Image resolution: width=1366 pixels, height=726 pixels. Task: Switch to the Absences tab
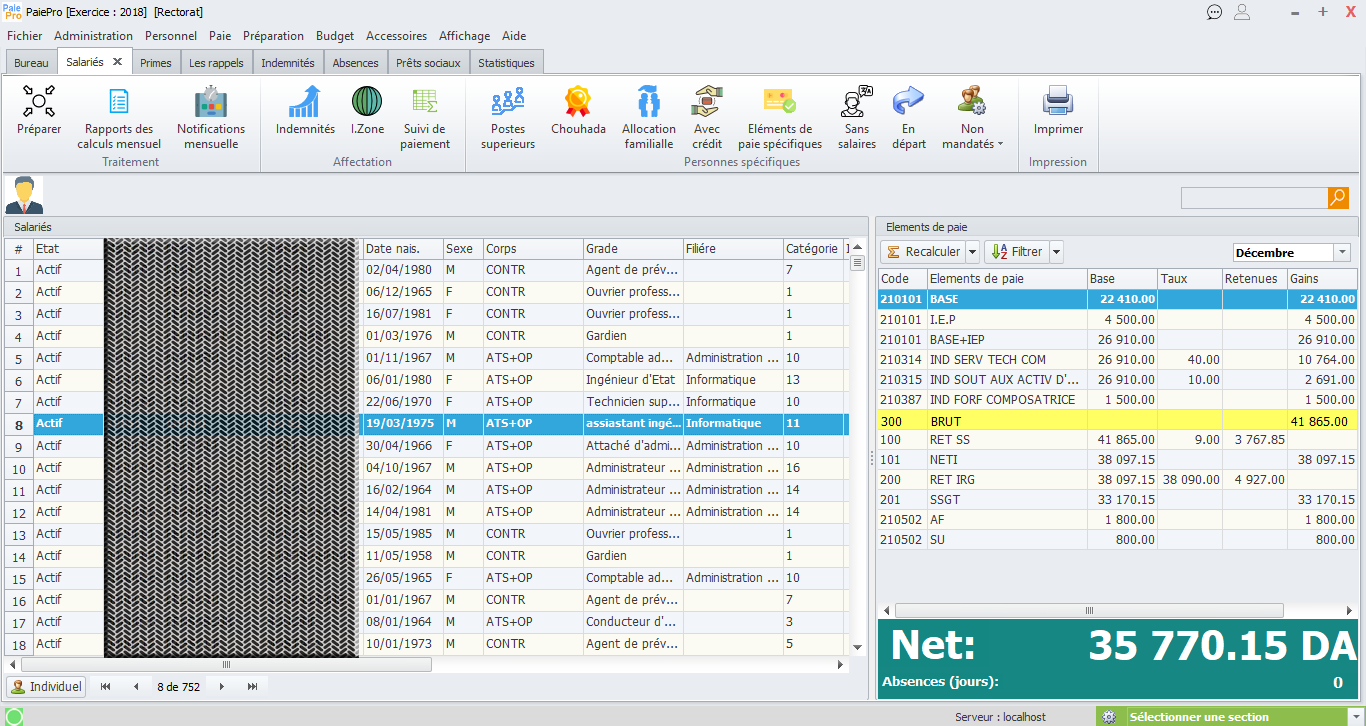pos(355,63)
